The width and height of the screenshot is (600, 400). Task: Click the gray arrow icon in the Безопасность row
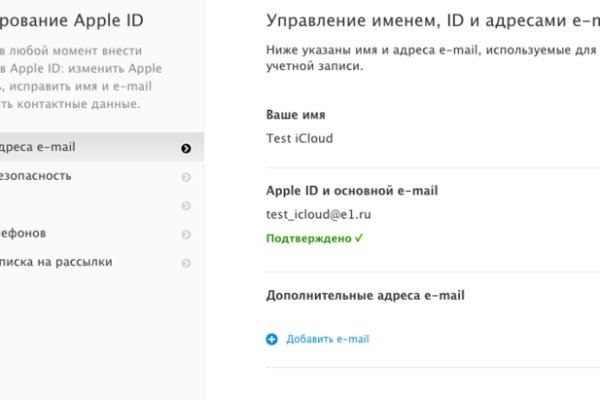coord(186,178)
